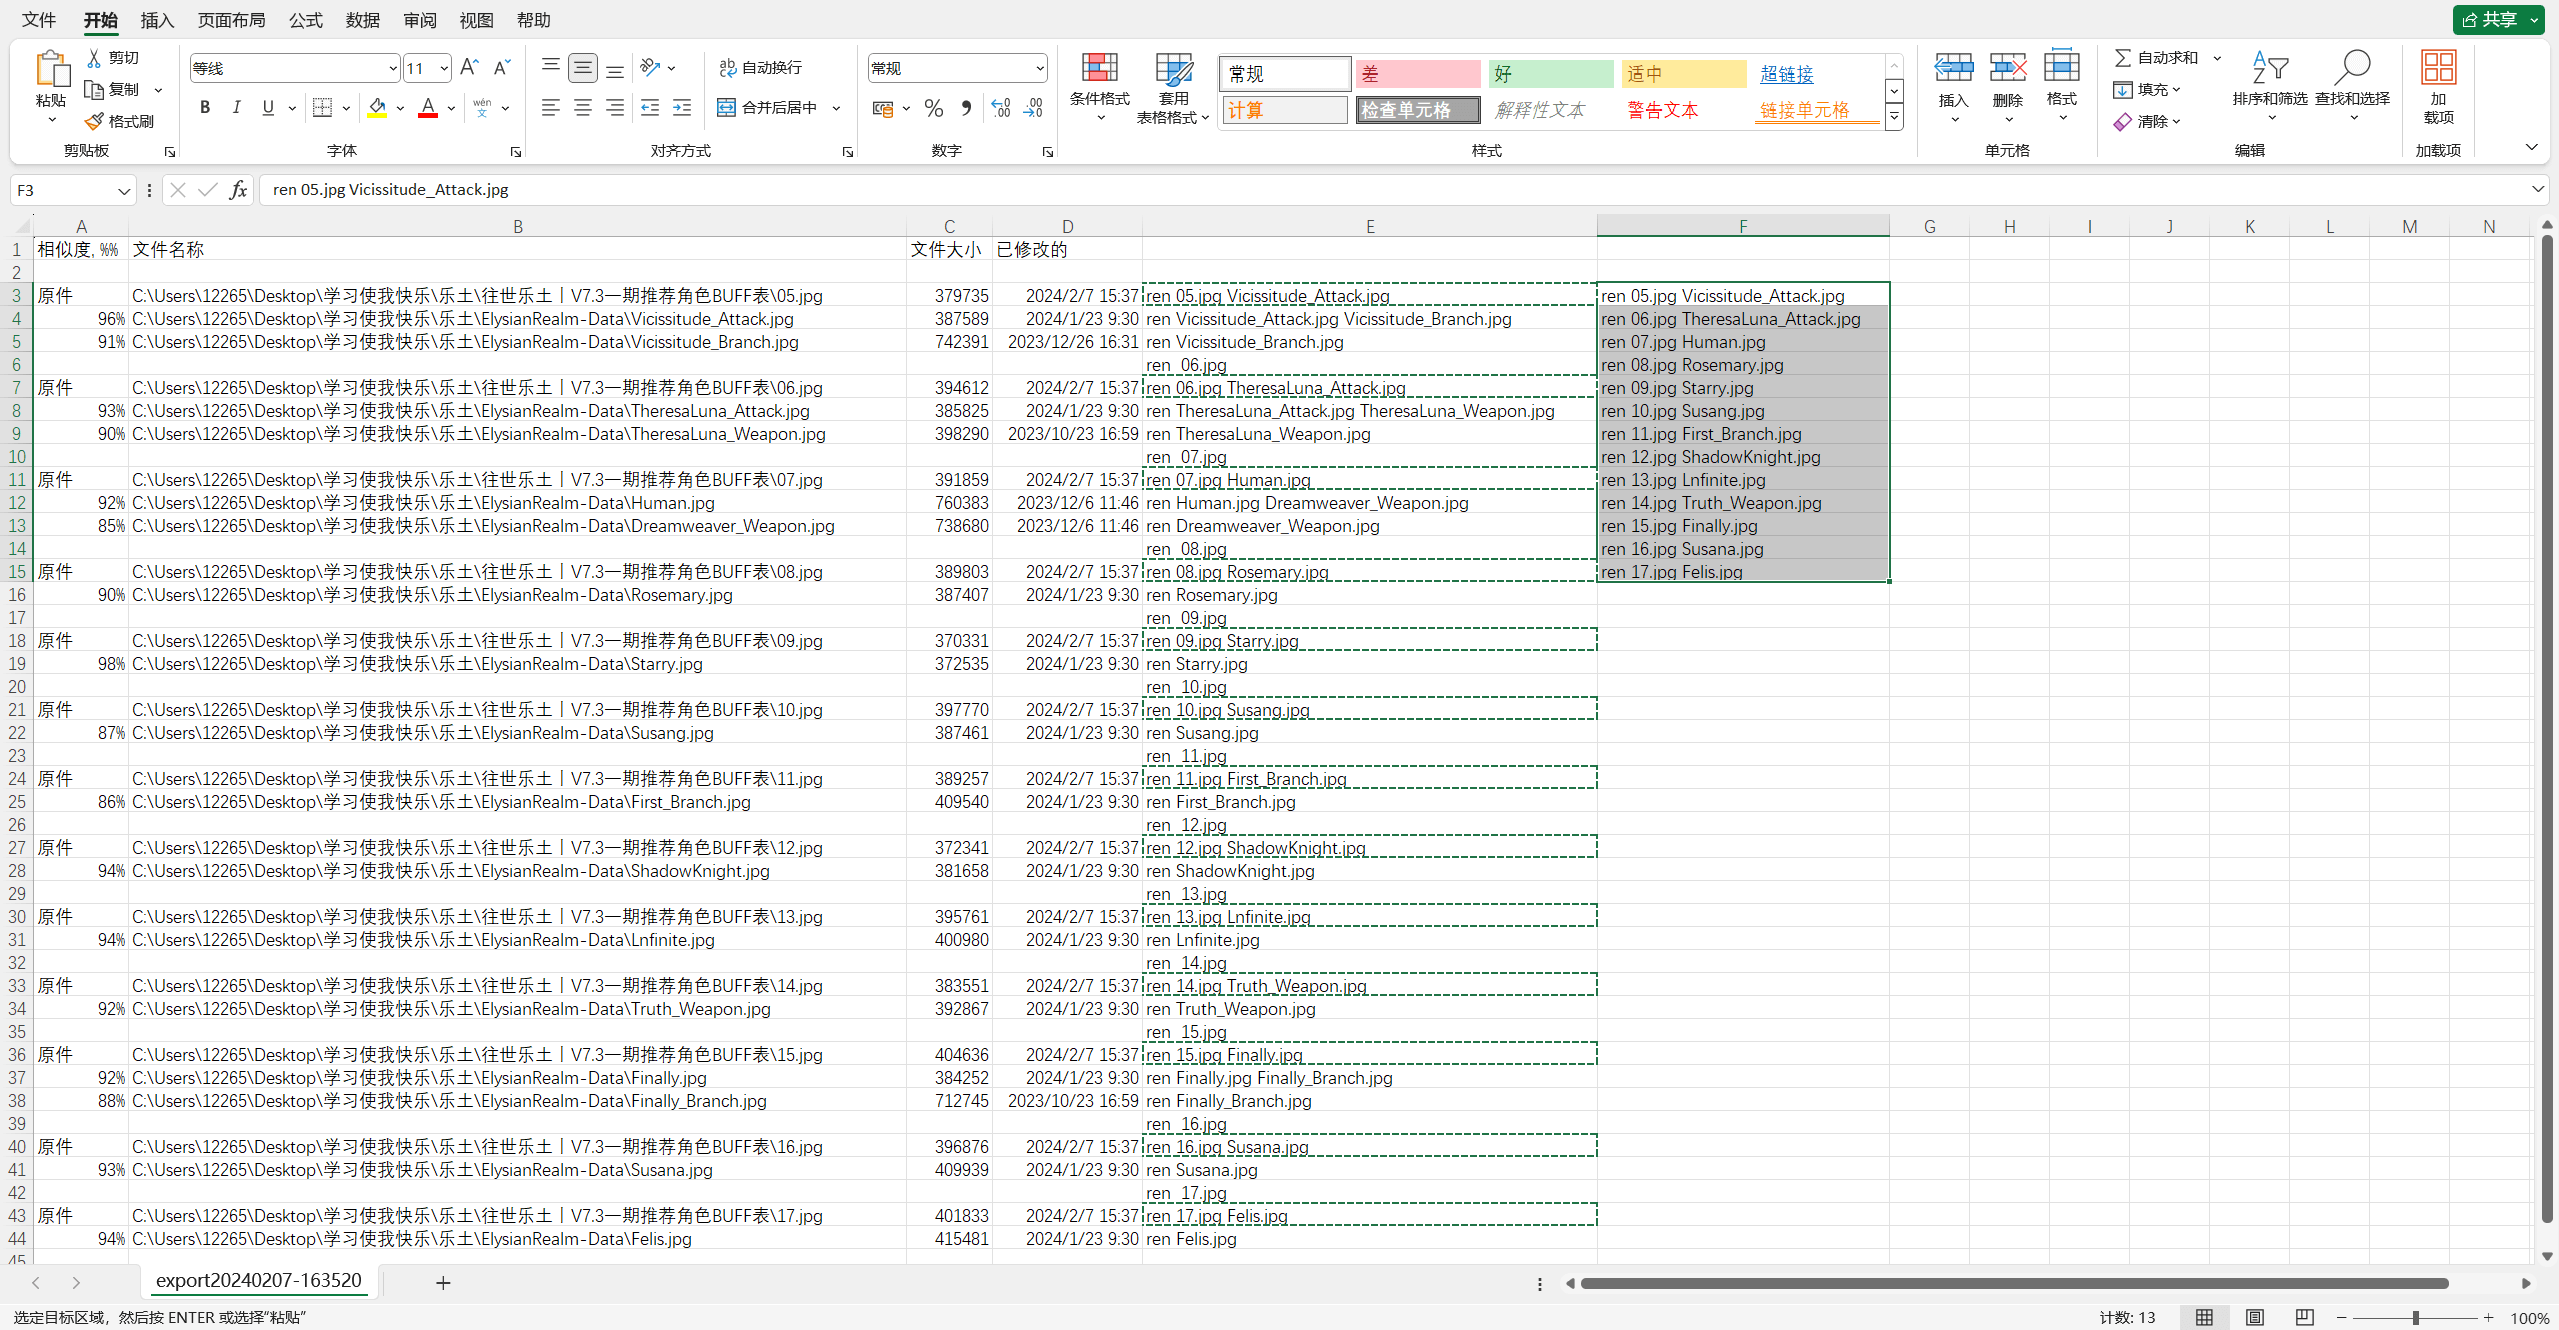Switch to the 公式 tab
Image resolution: width=2559 pixels, height=1330 pixels.
[305, 20]
